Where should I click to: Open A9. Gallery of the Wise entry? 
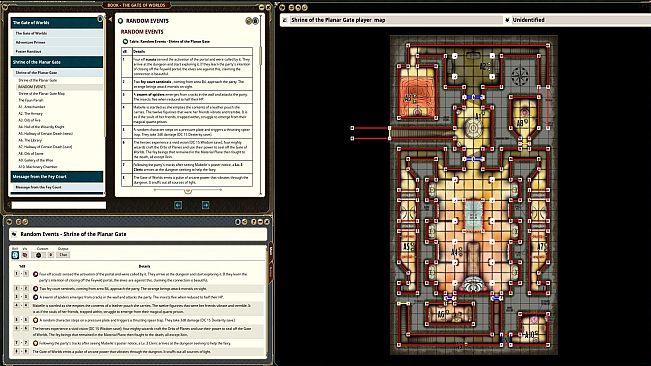[x=36, y=160]
